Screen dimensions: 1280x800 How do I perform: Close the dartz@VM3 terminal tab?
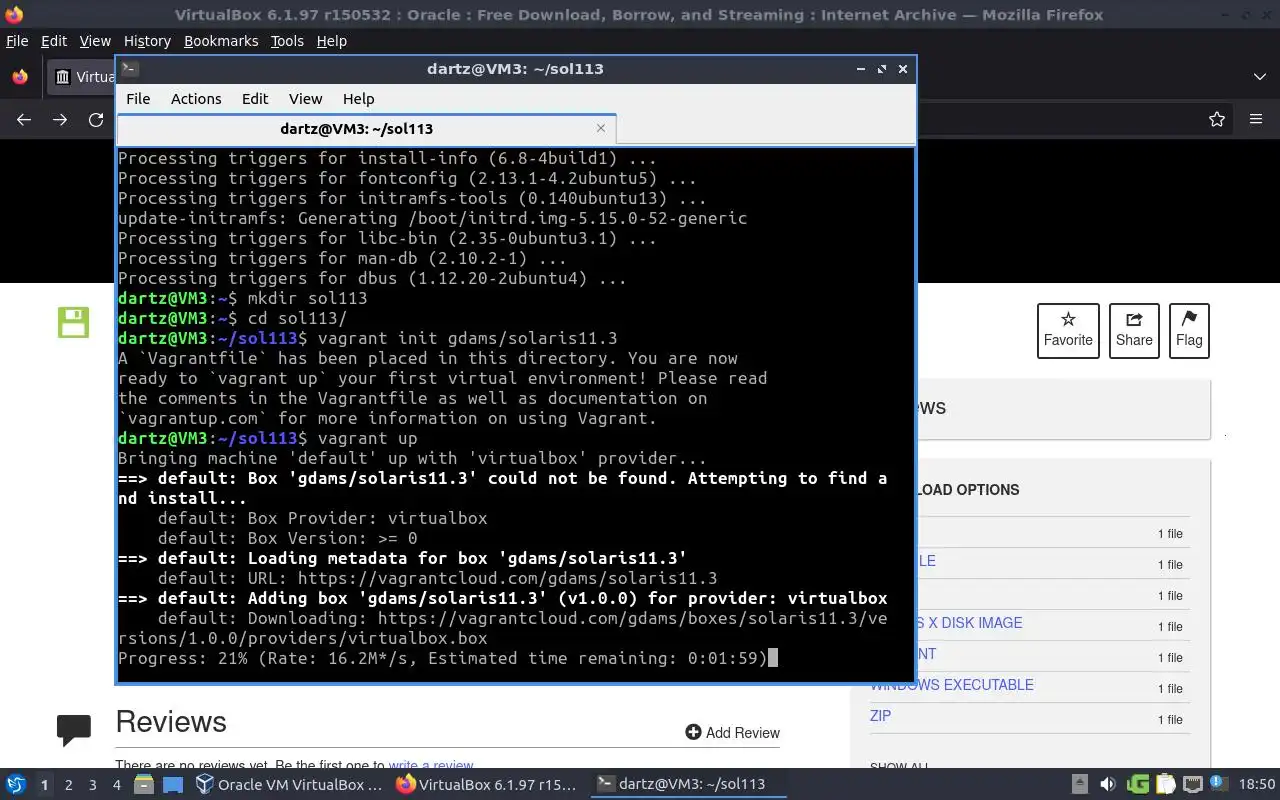tap(601, 128)
